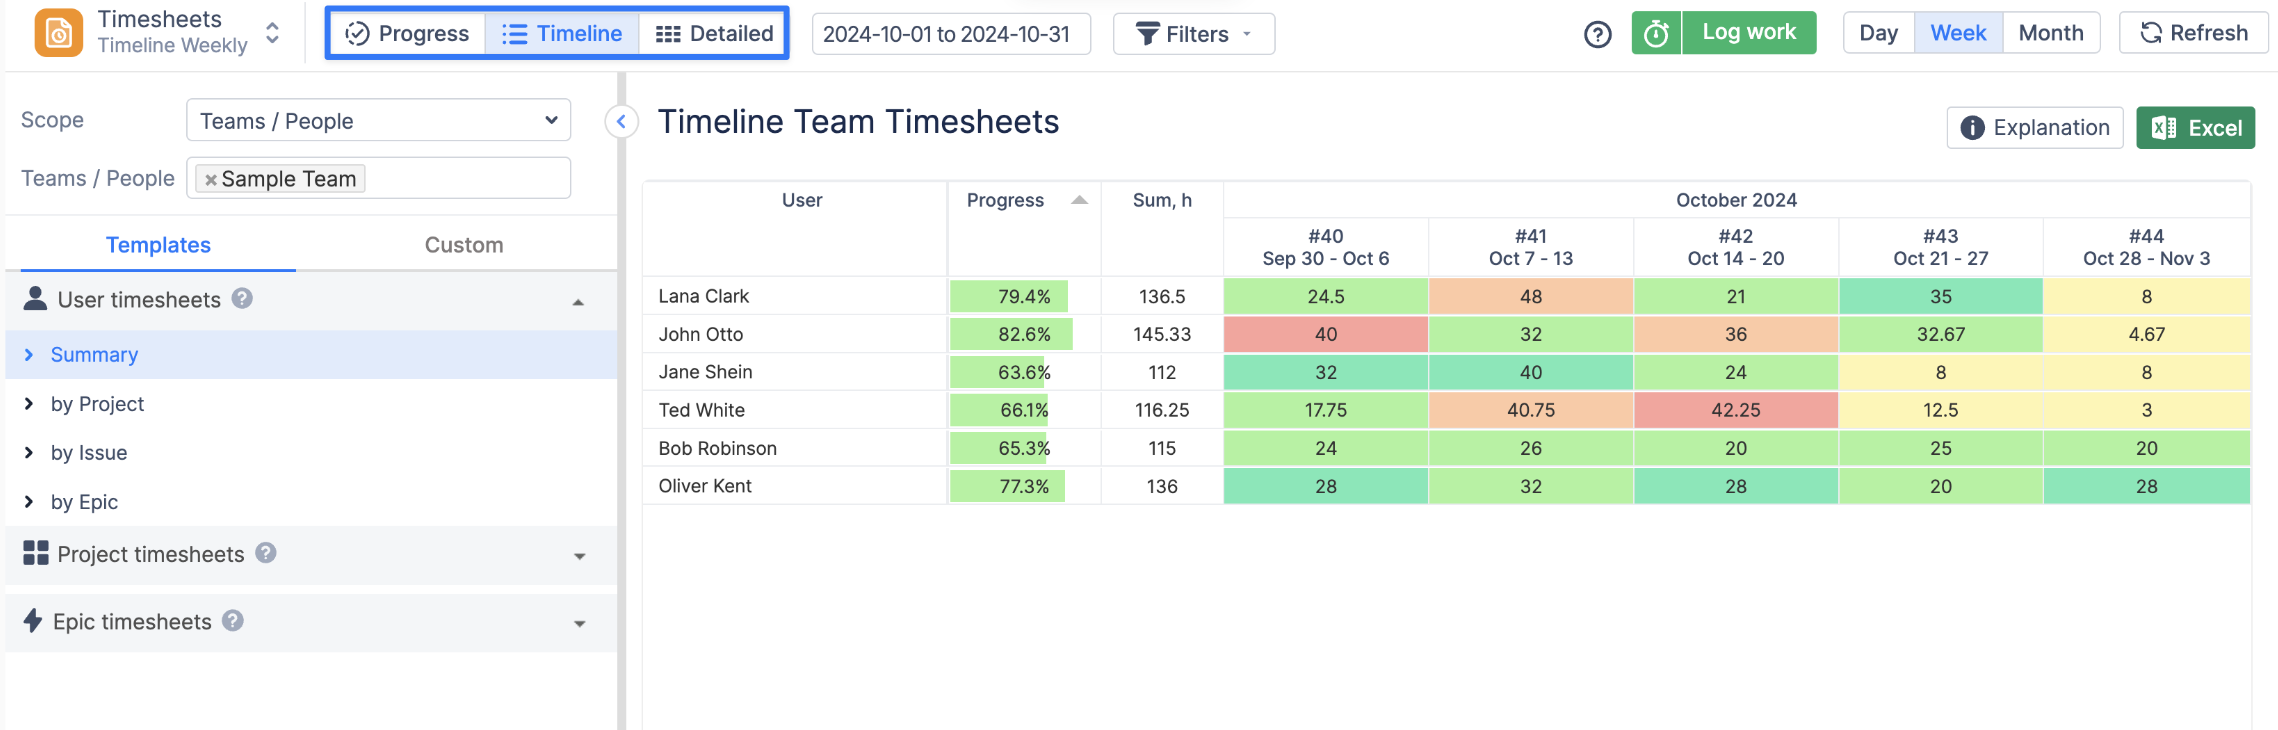The height and width of the screenshot is (730, 2278).
Task: Collapse the sidebar using the left arrow circle
Action: [621, 122]
